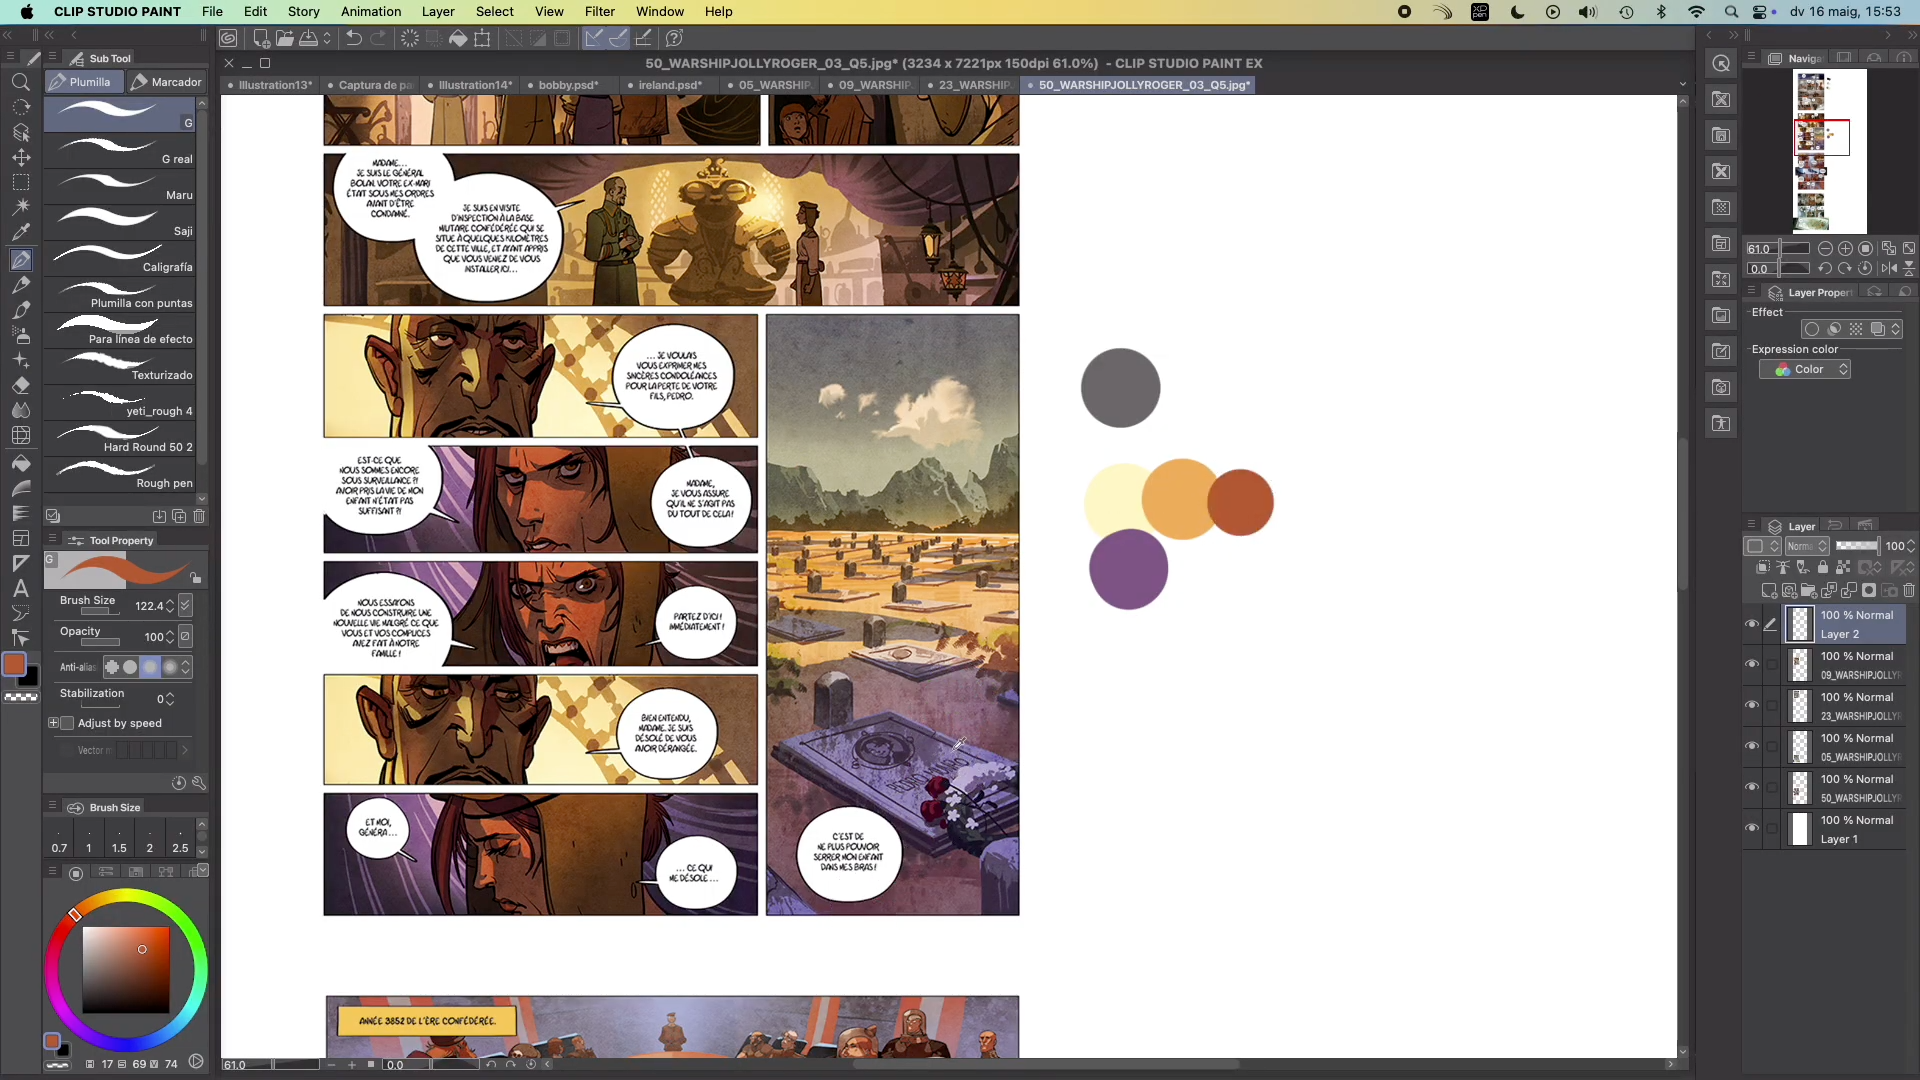Enable Adjust by speed checkbox
Image resolution: width=1920 pixels, height=1080 pixels.
tap(68, 723)
